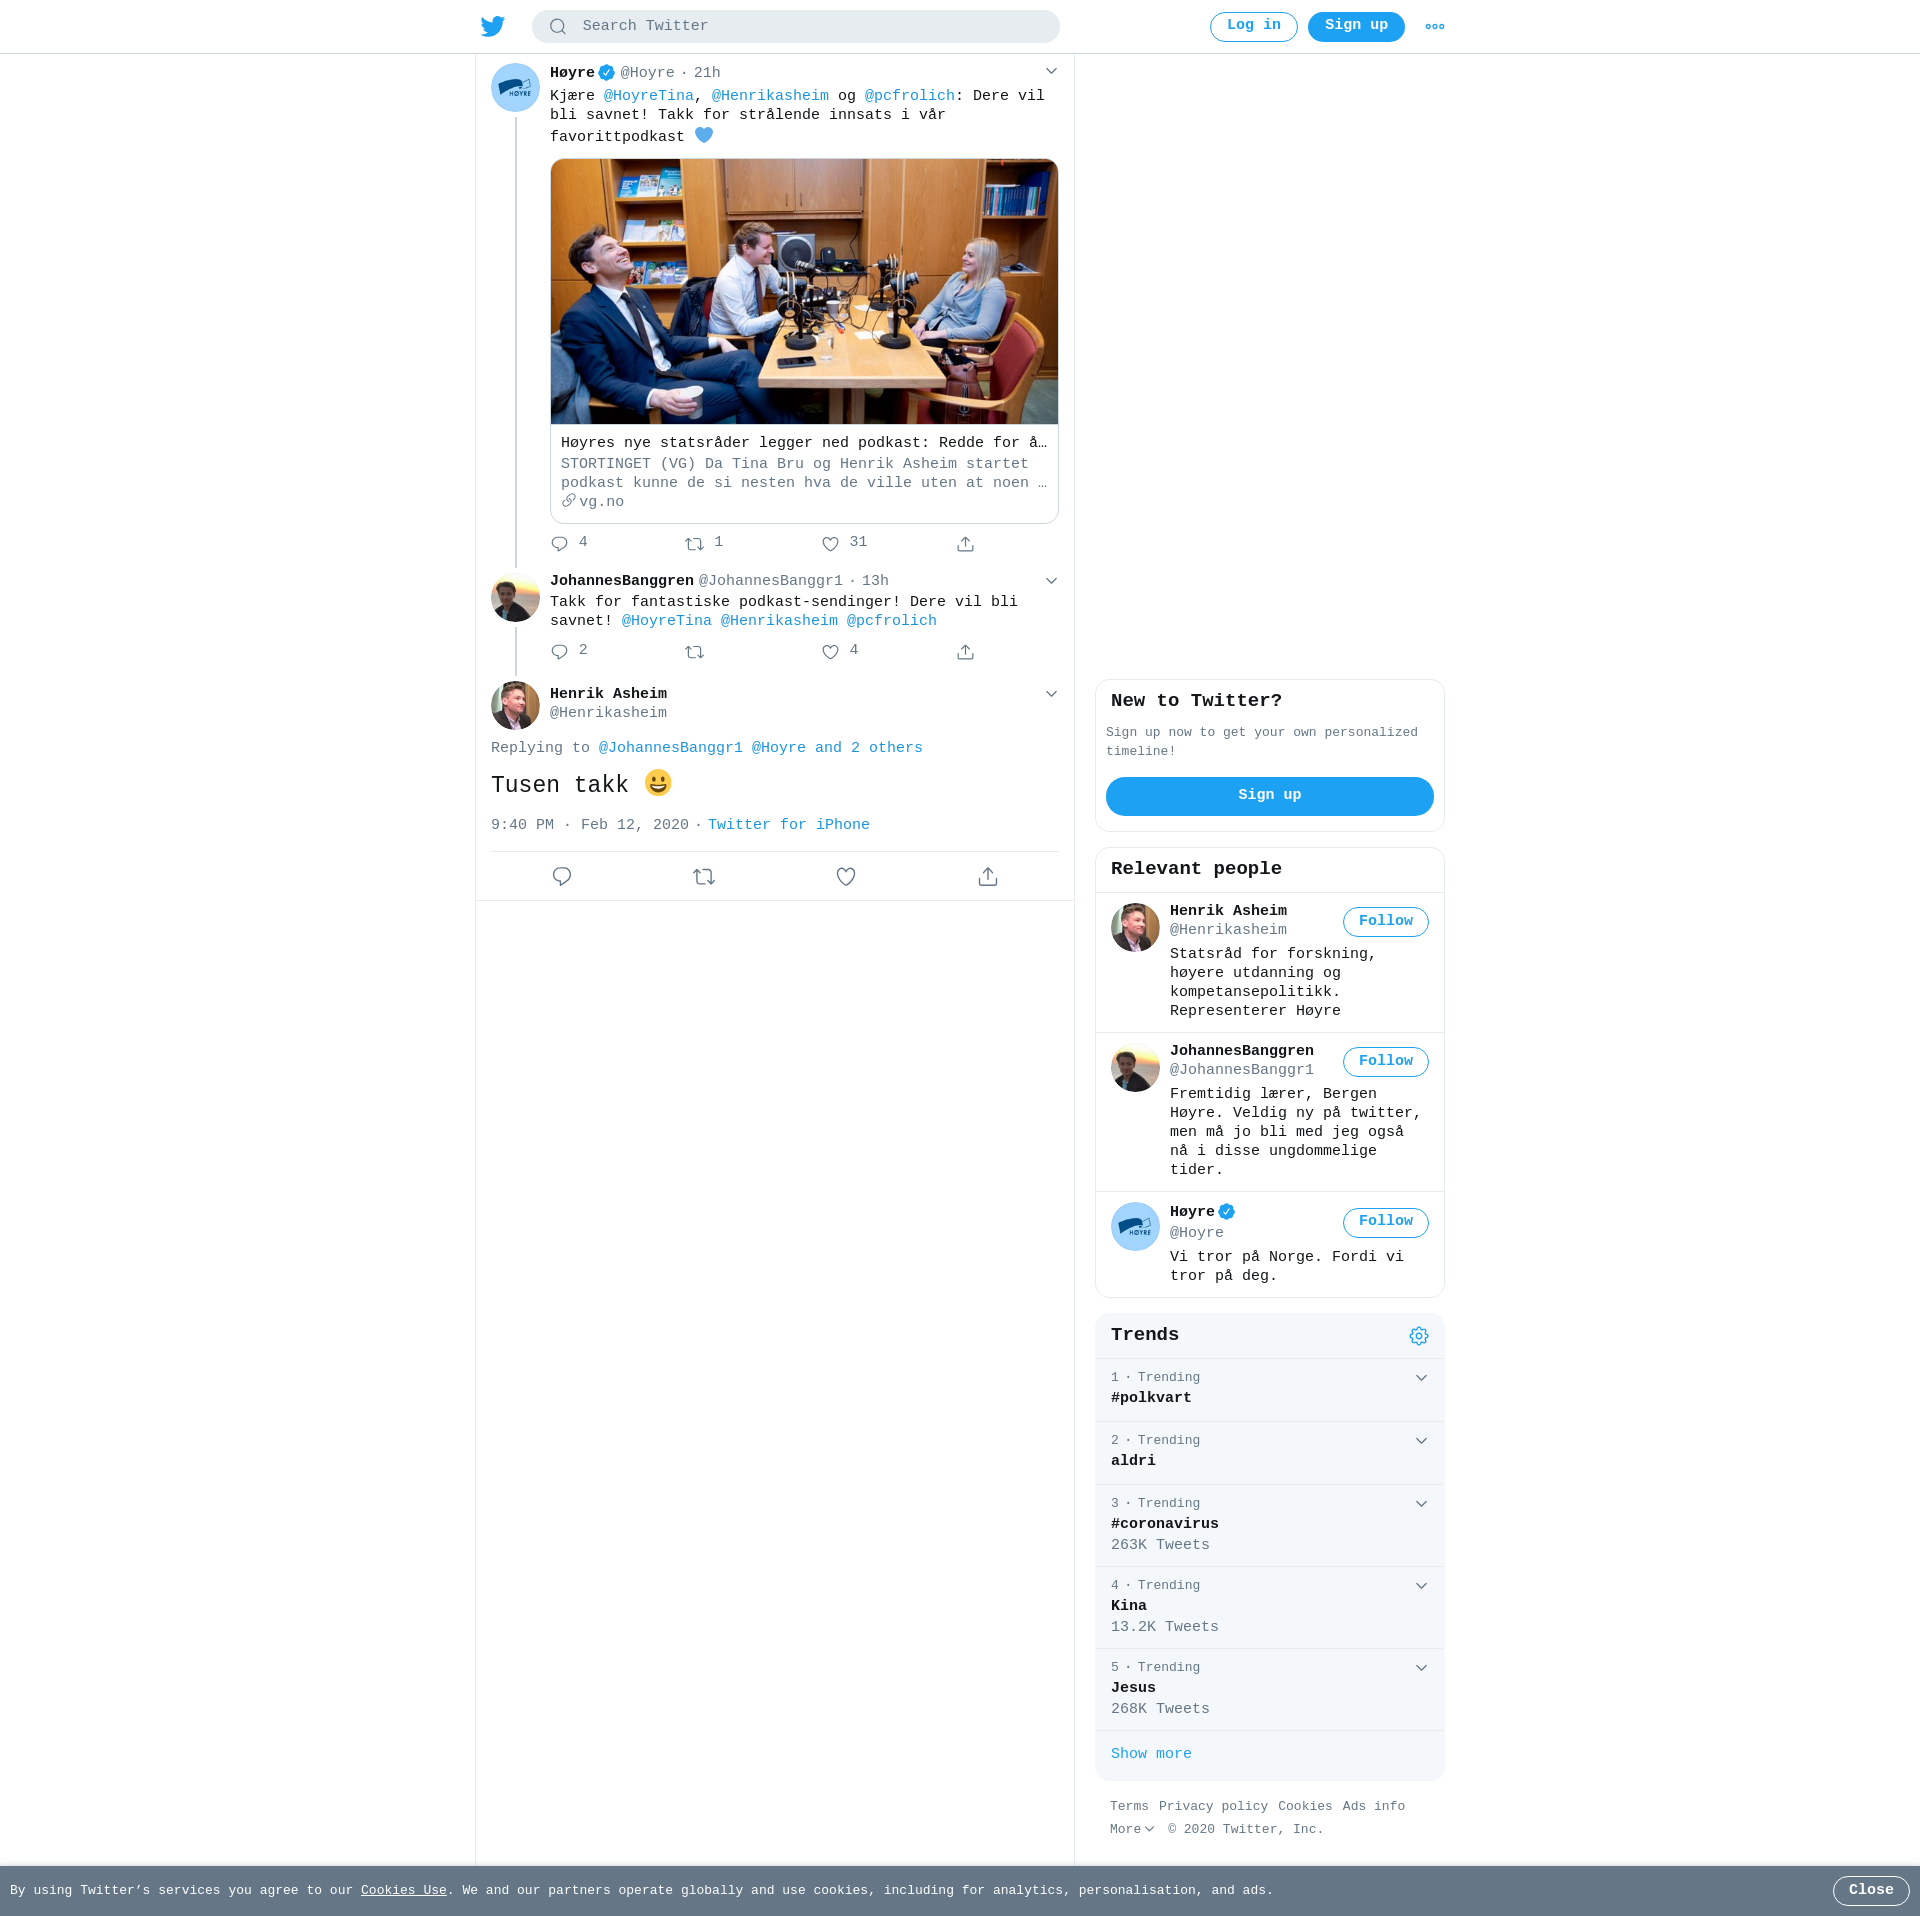Click 'and 2 others' in Replying to line
Viewport: 1920px width, 1916px height.
pyautogui.click(x=868, y=748)
